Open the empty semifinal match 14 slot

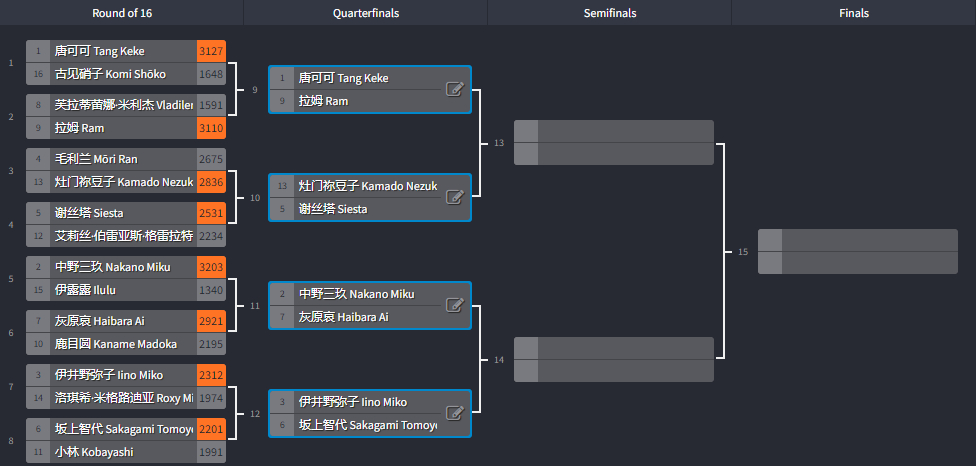[614, 360]
